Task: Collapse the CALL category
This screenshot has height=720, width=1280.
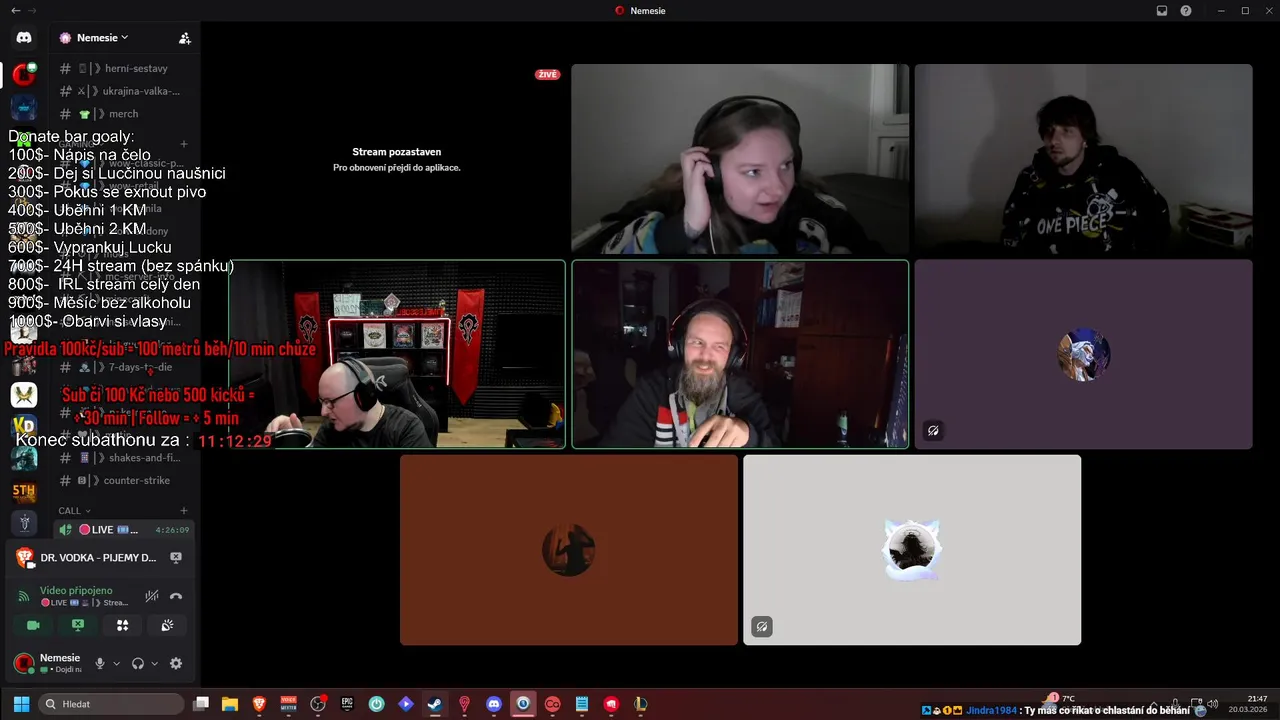Action: (74, 510)
